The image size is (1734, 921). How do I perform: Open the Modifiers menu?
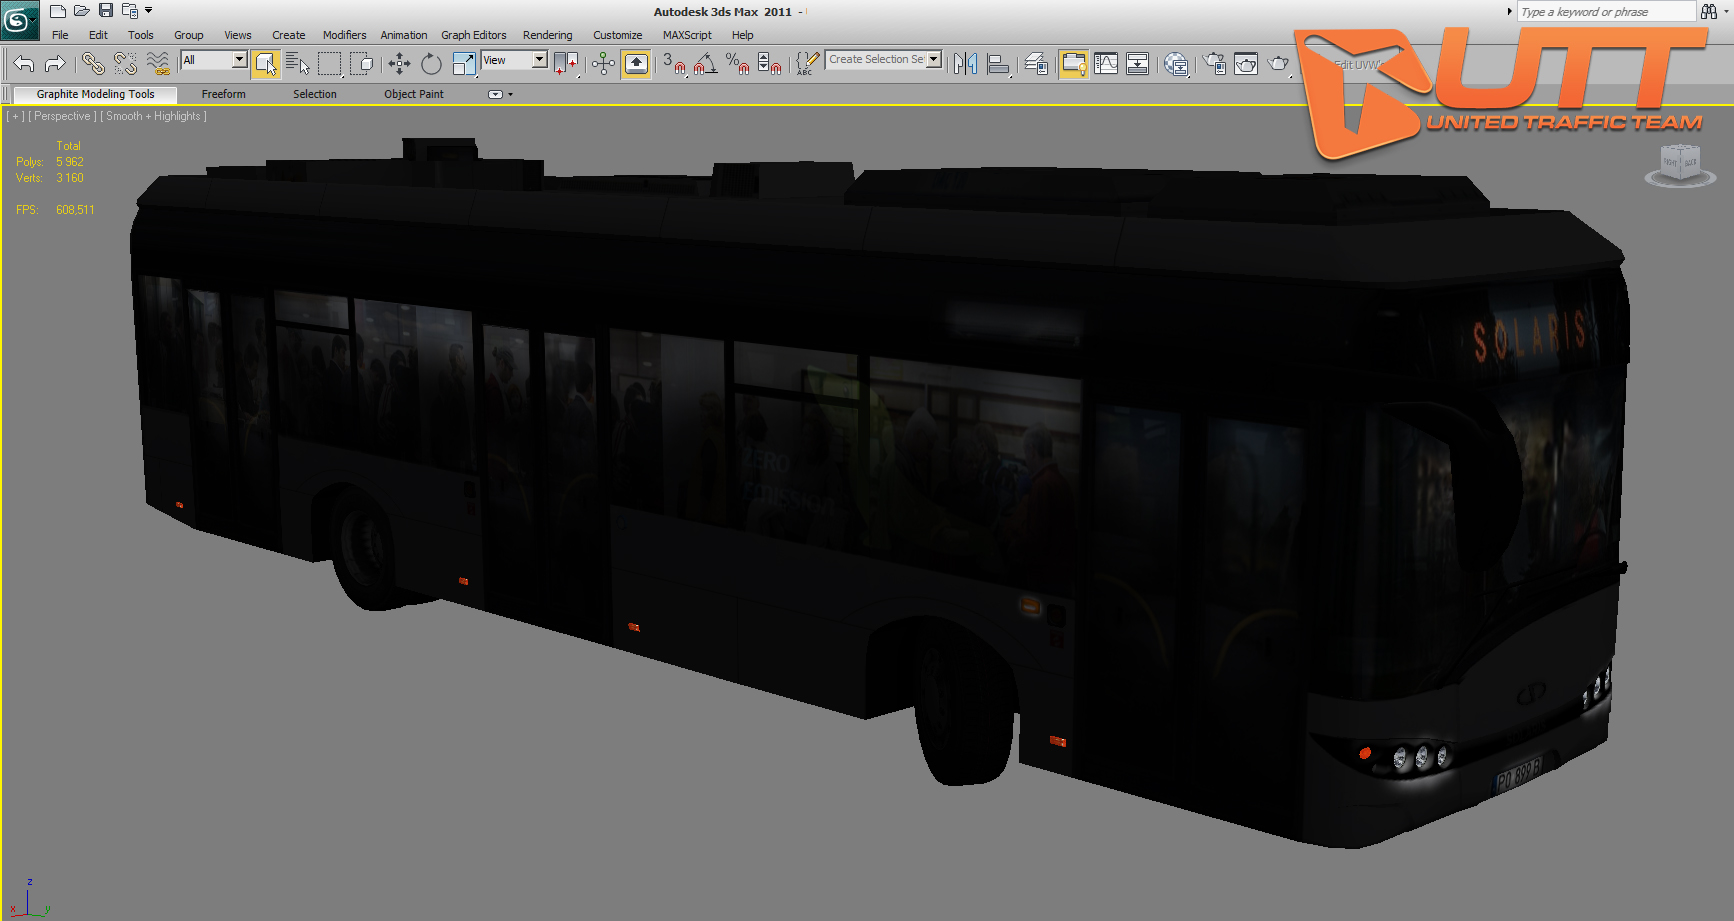pos(344,35)
